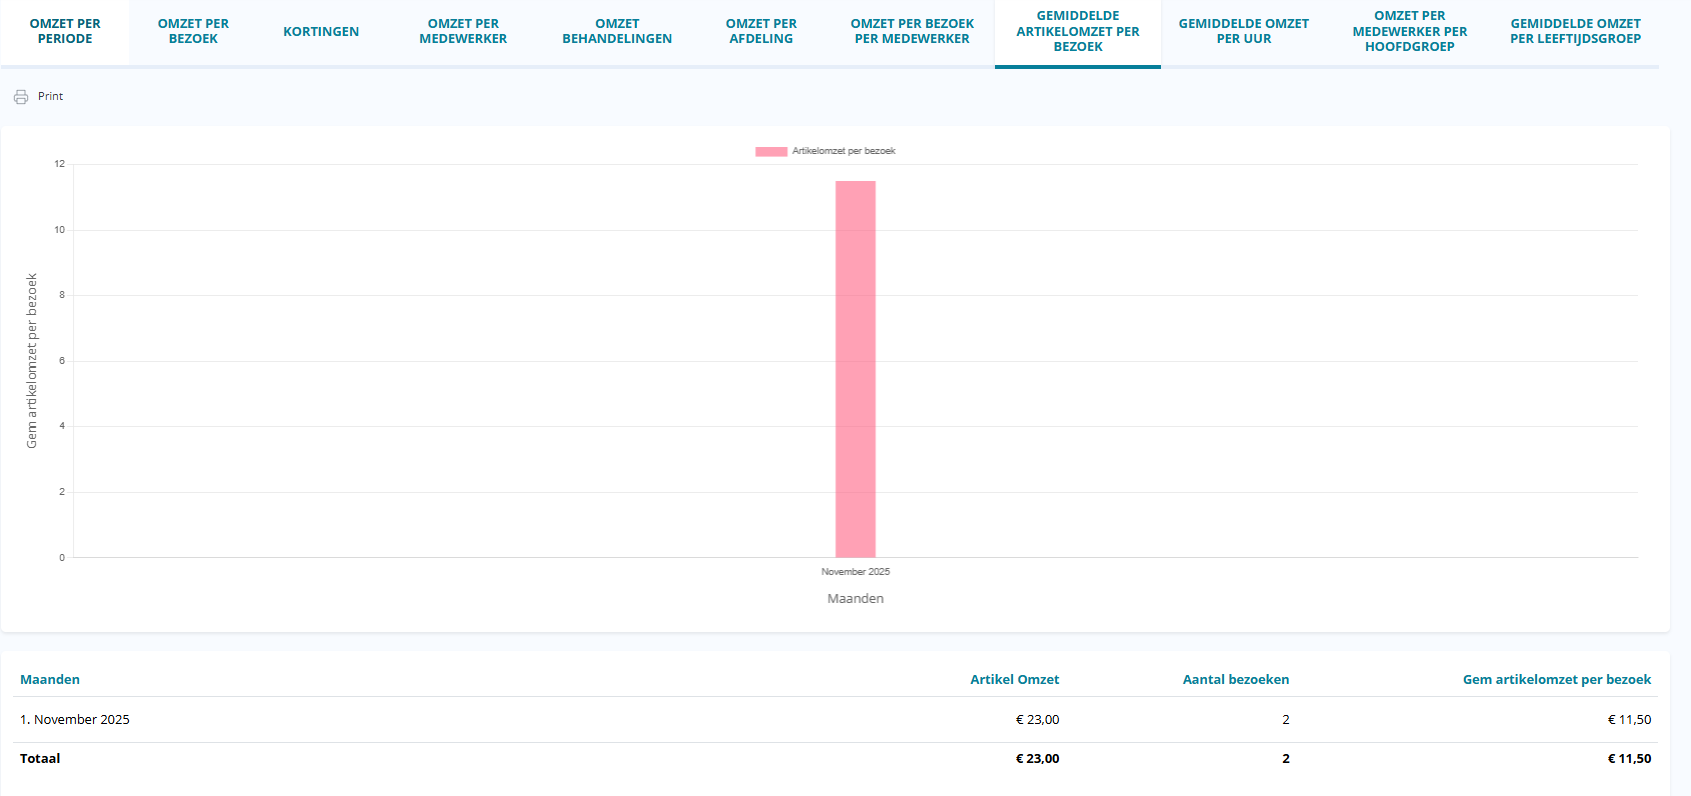
Task: Toggle the pink Artikelomzet per bezoek legend swatch
Action: (x=771, y=152)
